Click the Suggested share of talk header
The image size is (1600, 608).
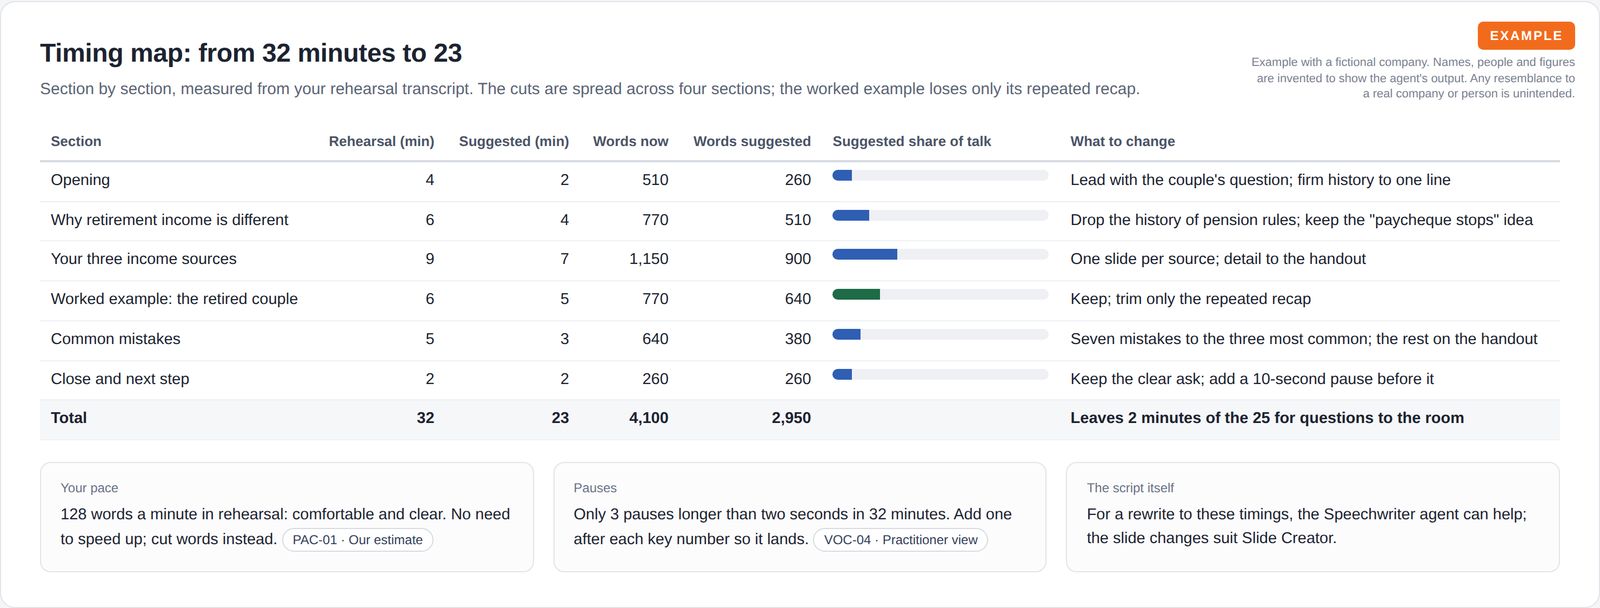pyautogui.click(x=912, y=142)
